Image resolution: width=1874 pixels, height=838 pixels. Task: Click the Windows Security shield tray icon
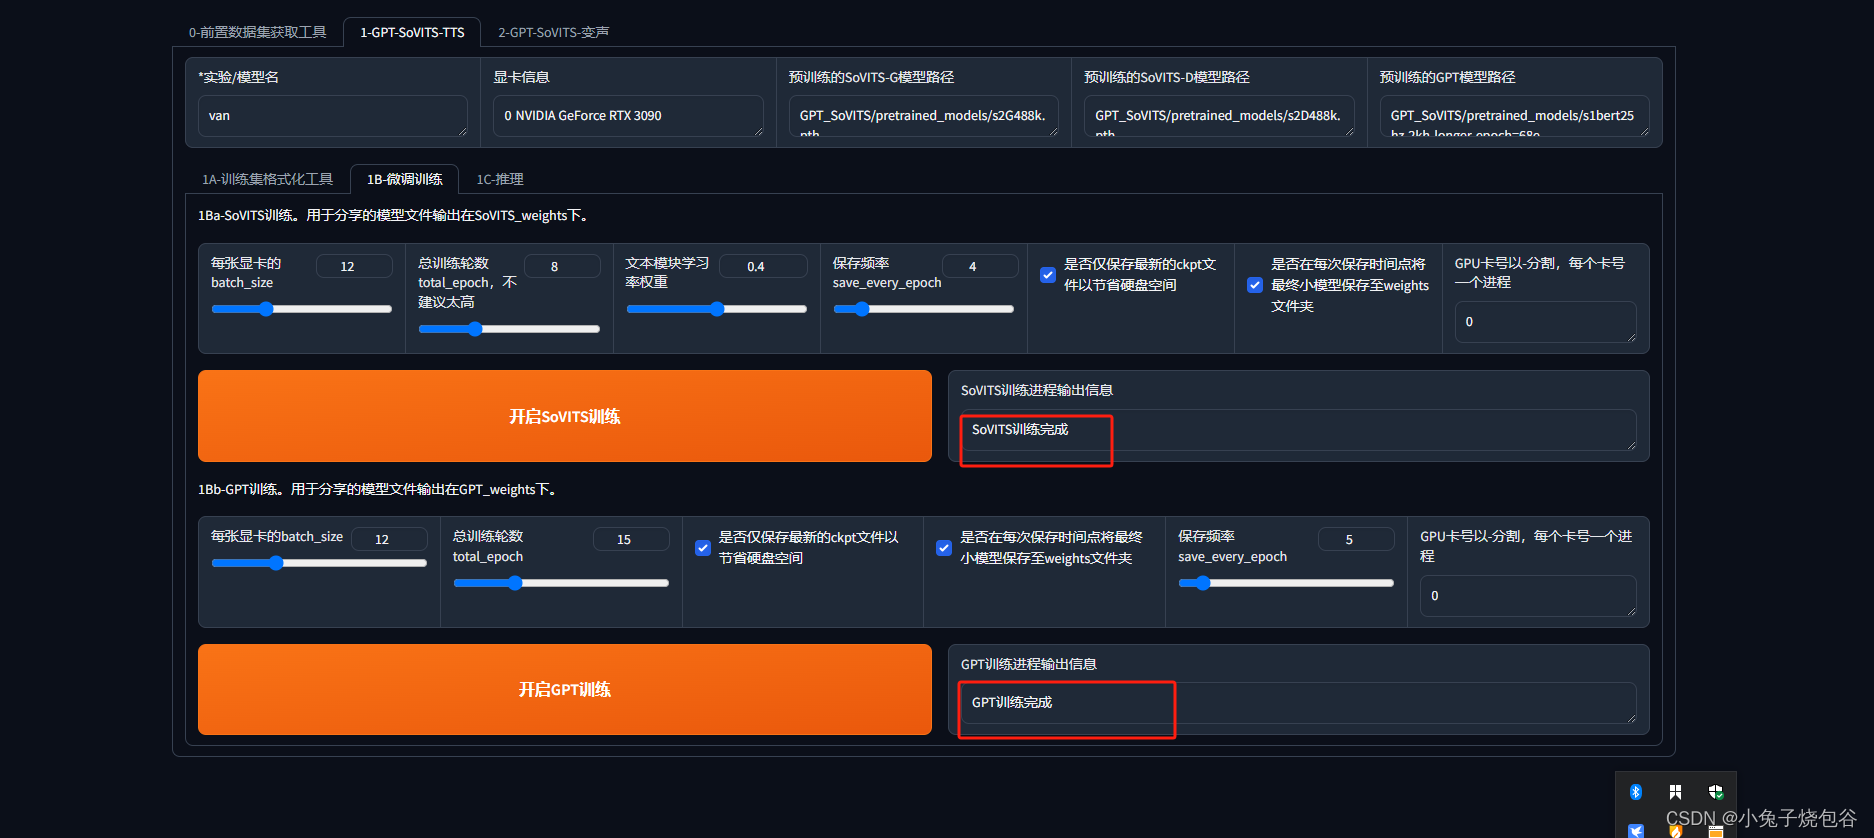(x=1716, y=792)
